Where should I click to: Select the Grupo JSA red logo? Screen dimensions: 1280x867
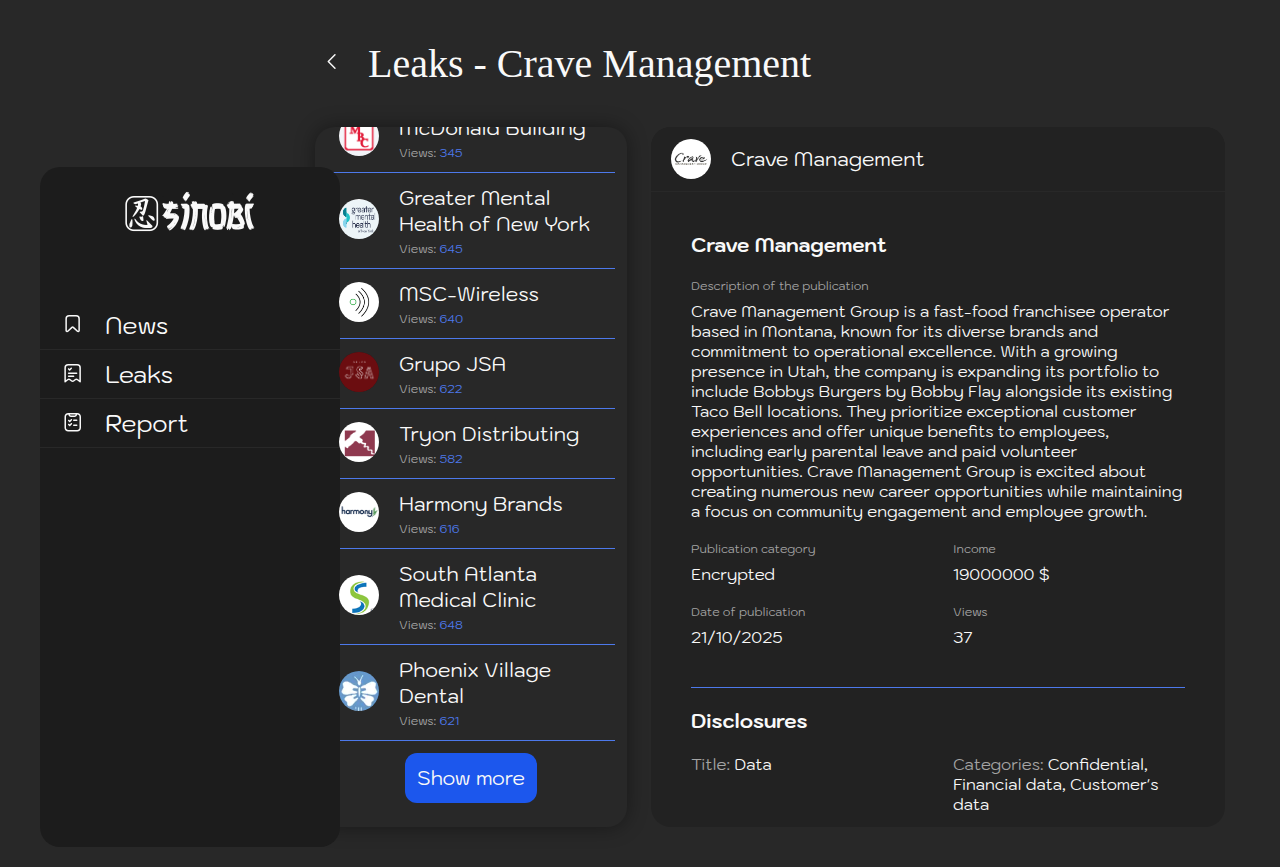[x=359, y=372]
